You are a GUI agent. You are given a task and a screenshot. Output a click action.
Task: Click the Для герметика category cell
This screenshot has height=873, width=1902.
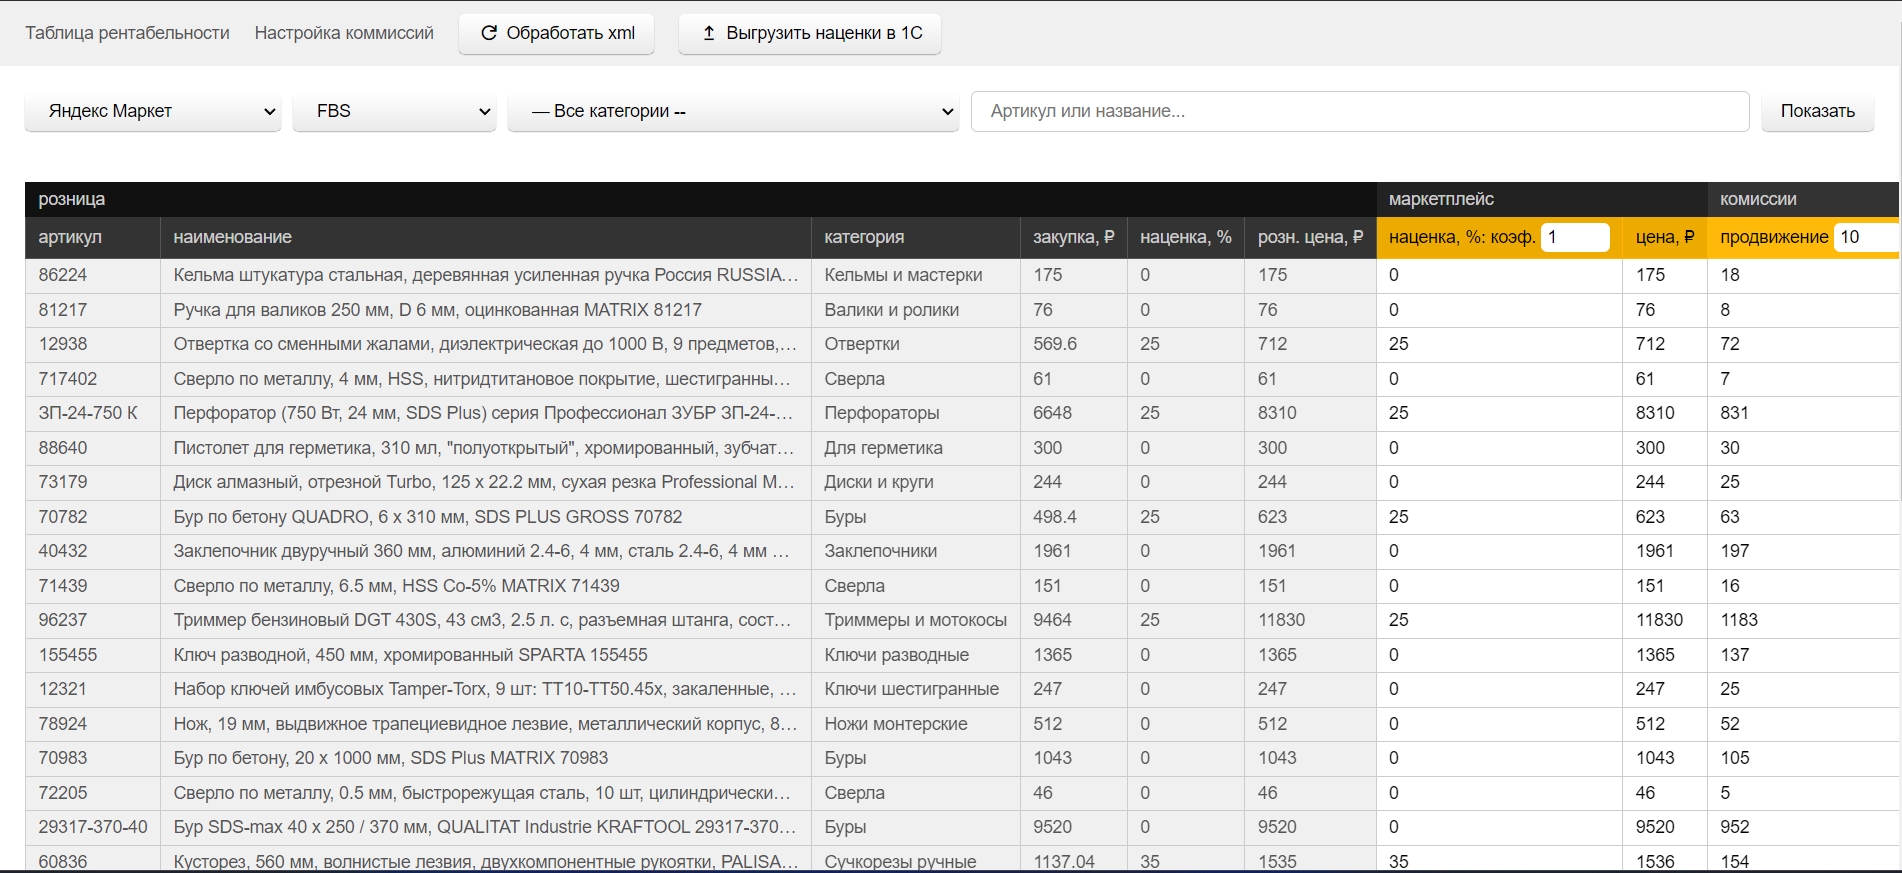[x=915, y=448]
